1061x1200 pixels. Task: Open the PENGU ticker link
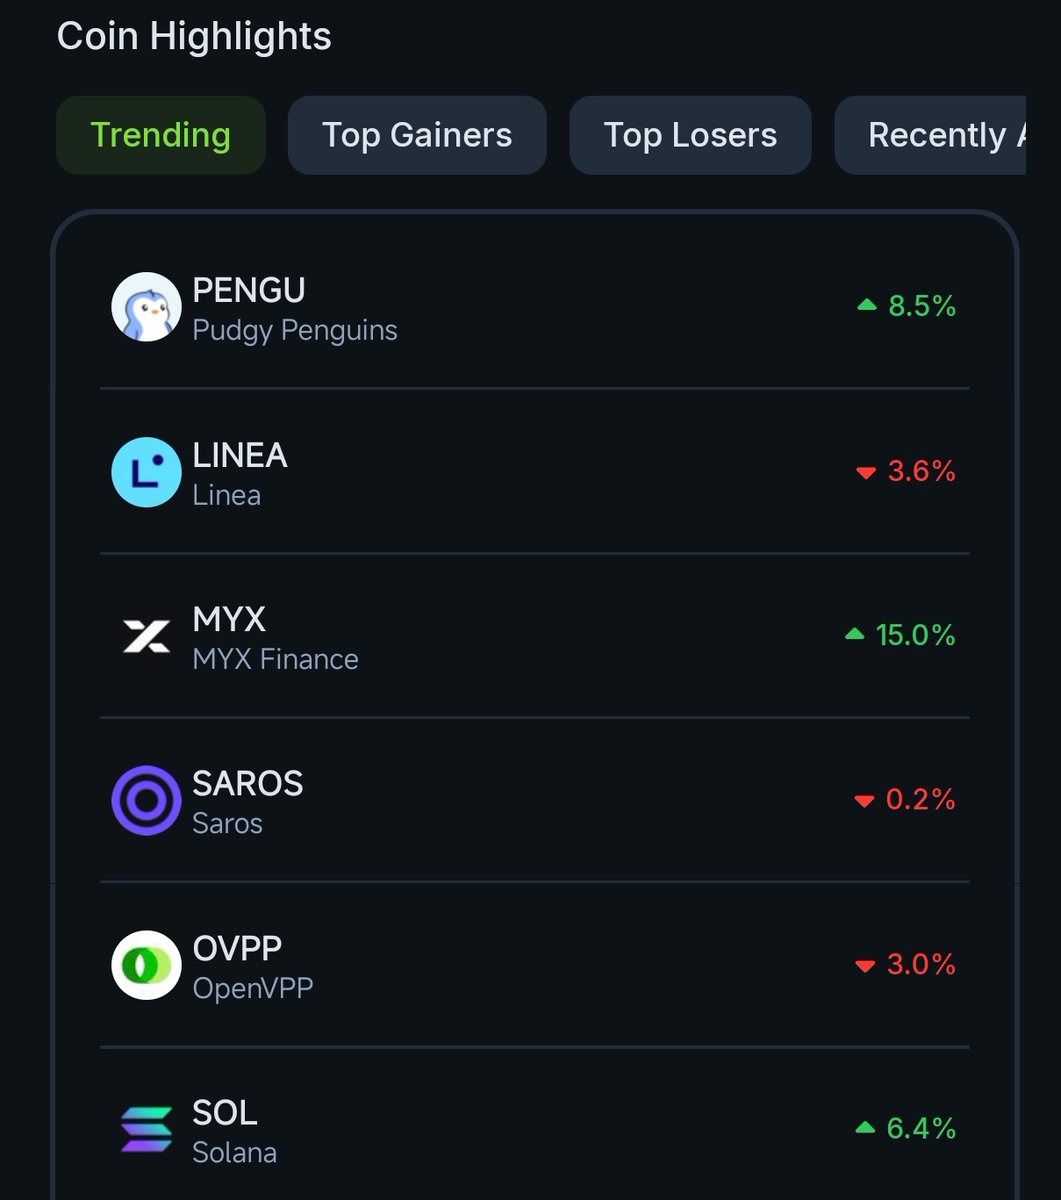[249, 291]
